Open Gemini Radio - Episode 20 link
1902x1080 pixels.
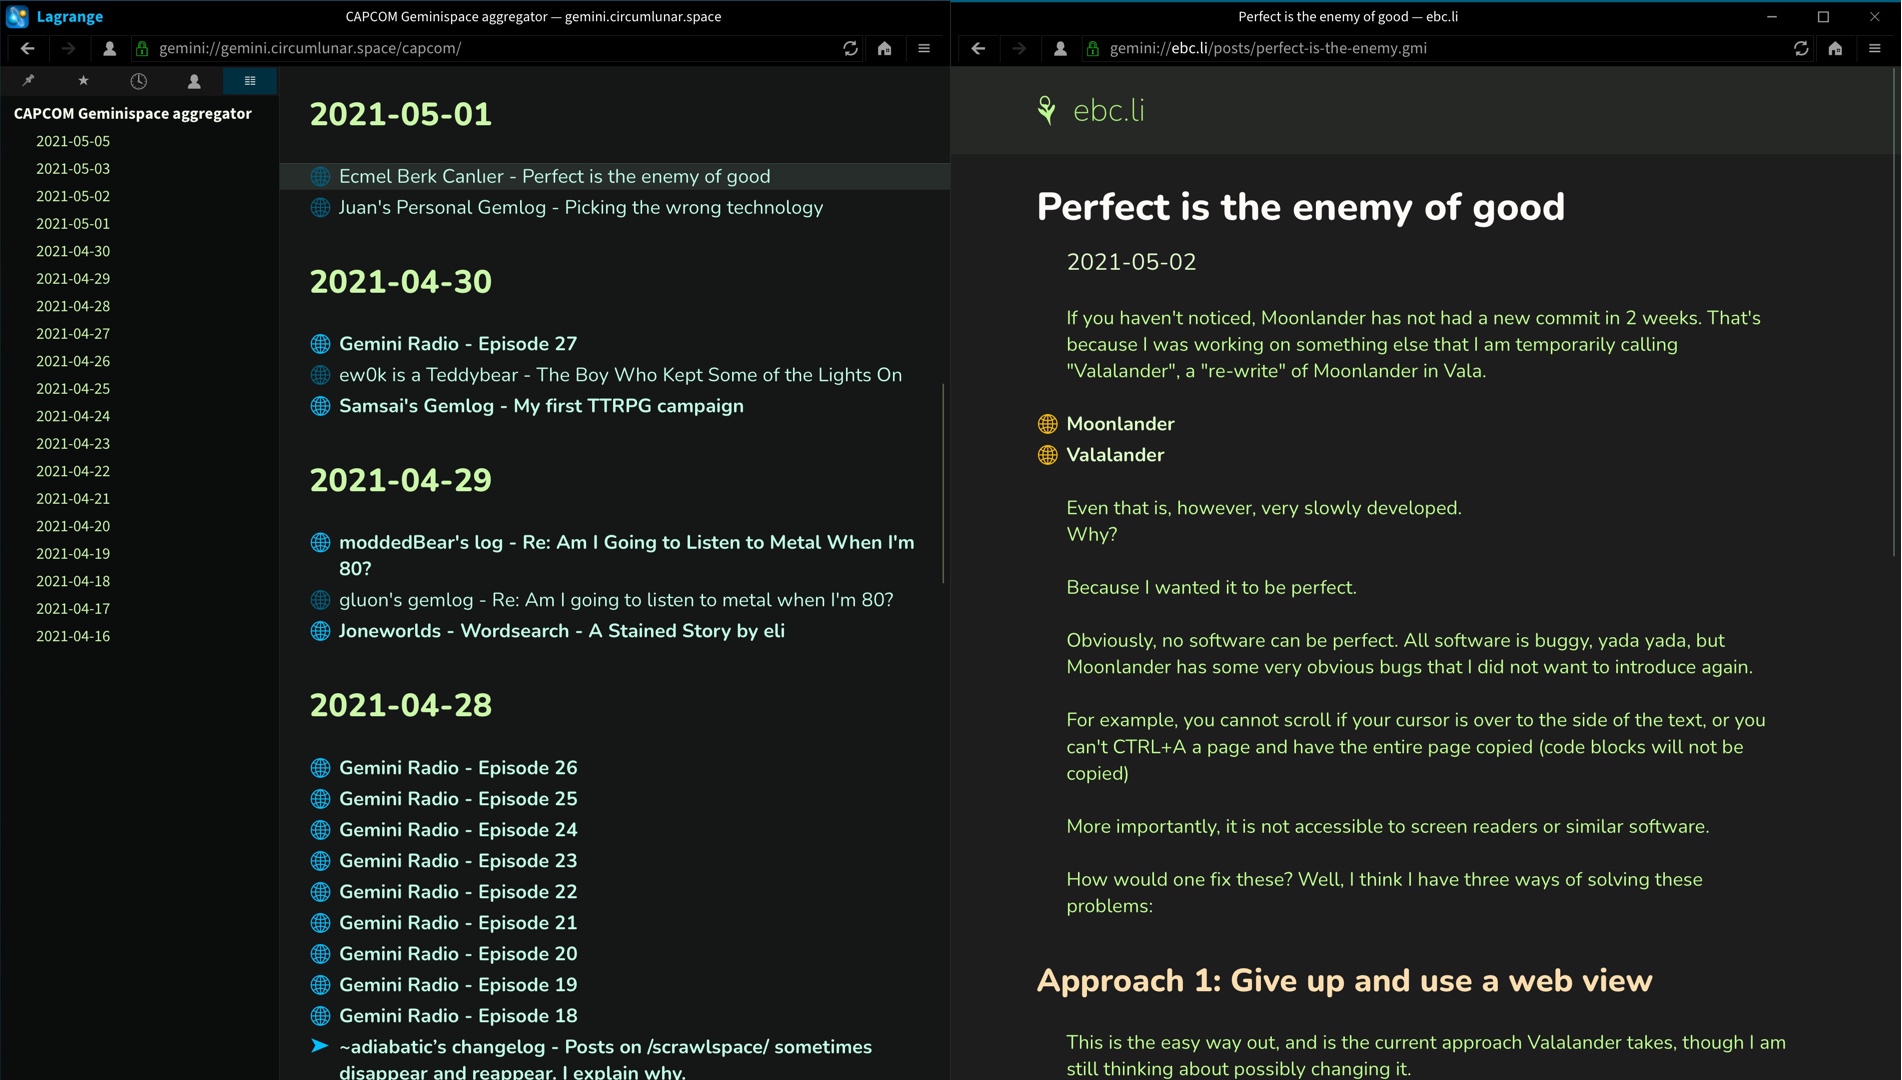[x=458, y=954]
